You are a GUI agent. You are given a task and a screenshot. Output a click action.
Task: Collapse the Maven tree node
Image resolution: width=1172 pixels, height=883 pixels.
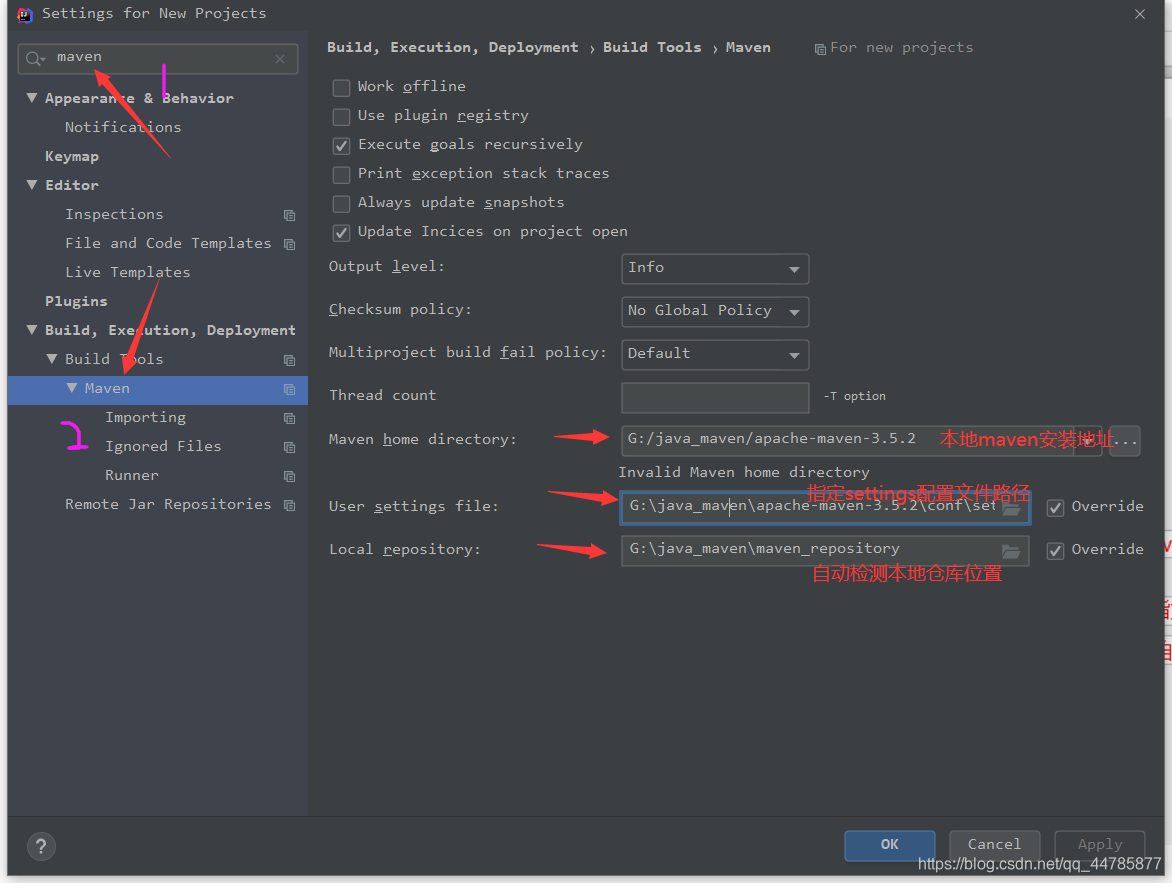coord(72,388)
